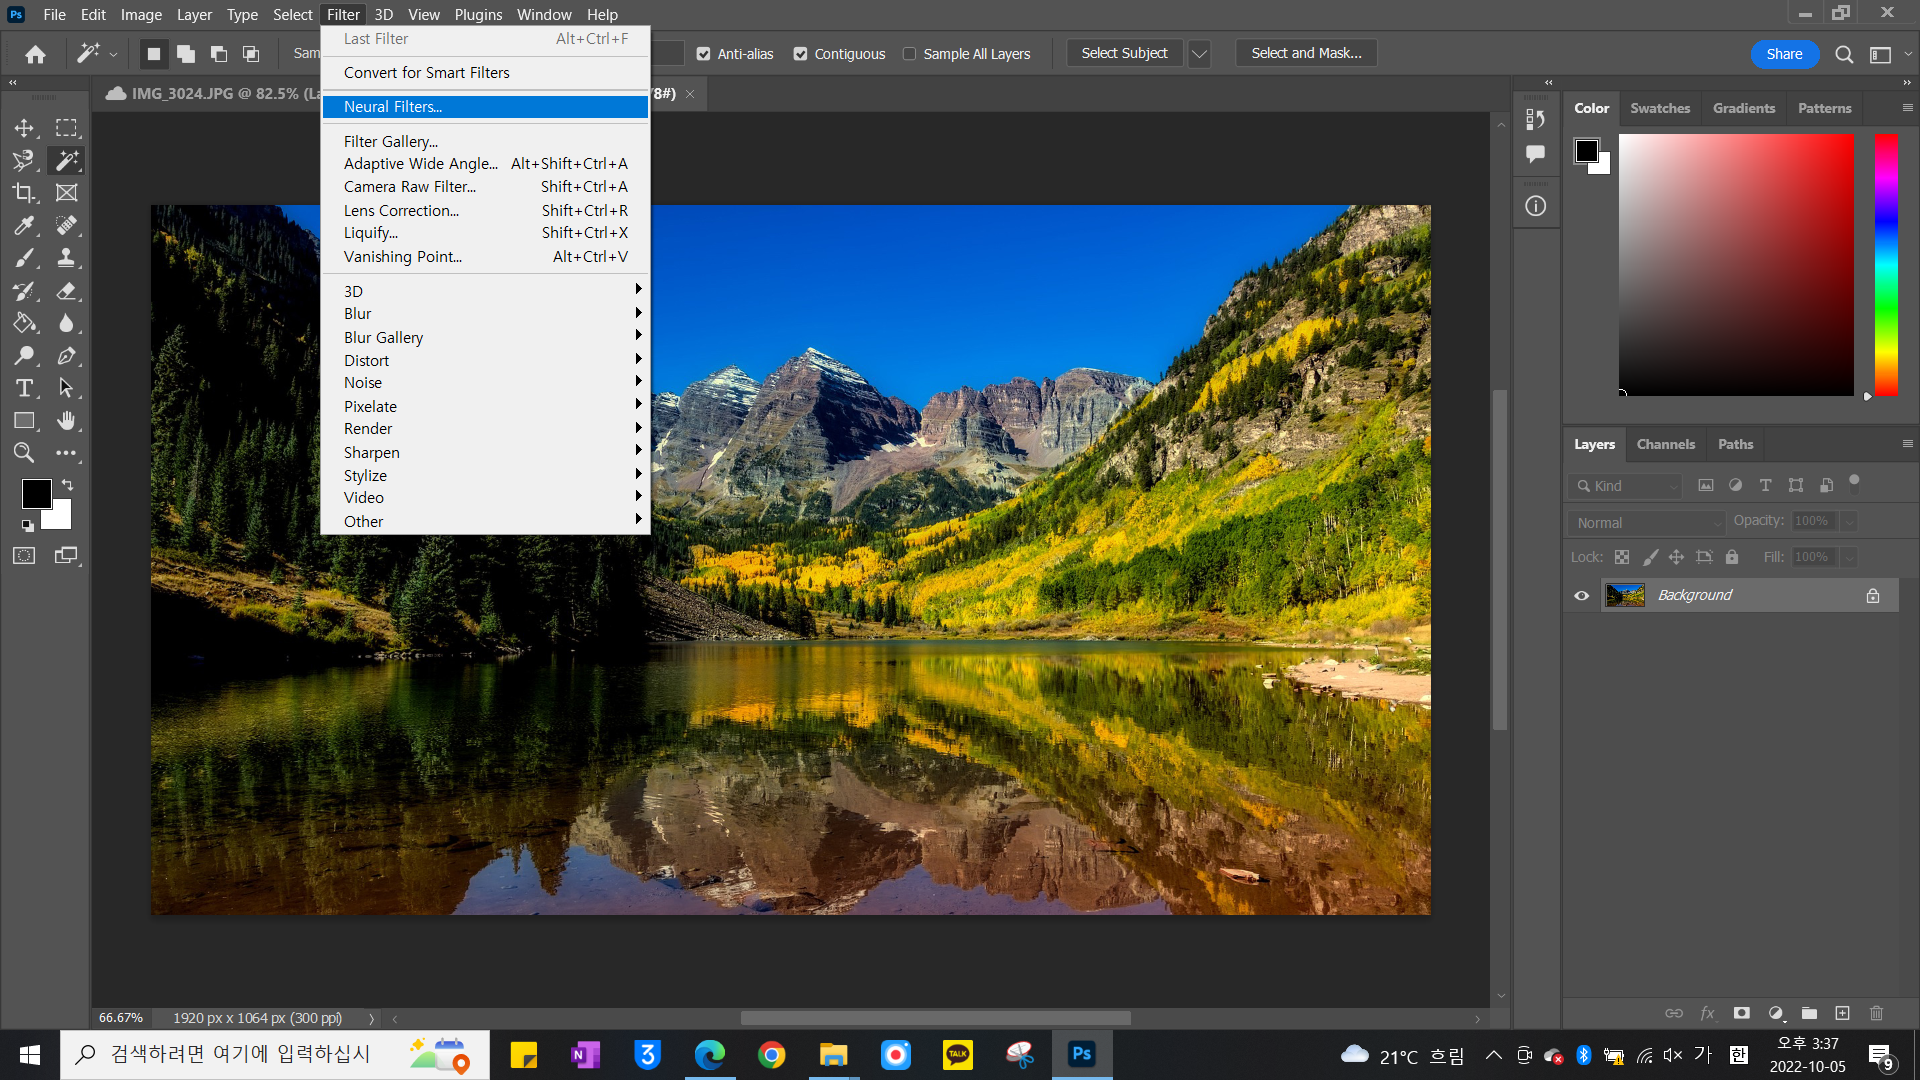Switch to the Channels tab
The height and width of the screenshot is (1080, 1920).
[x=1665, y=444]
